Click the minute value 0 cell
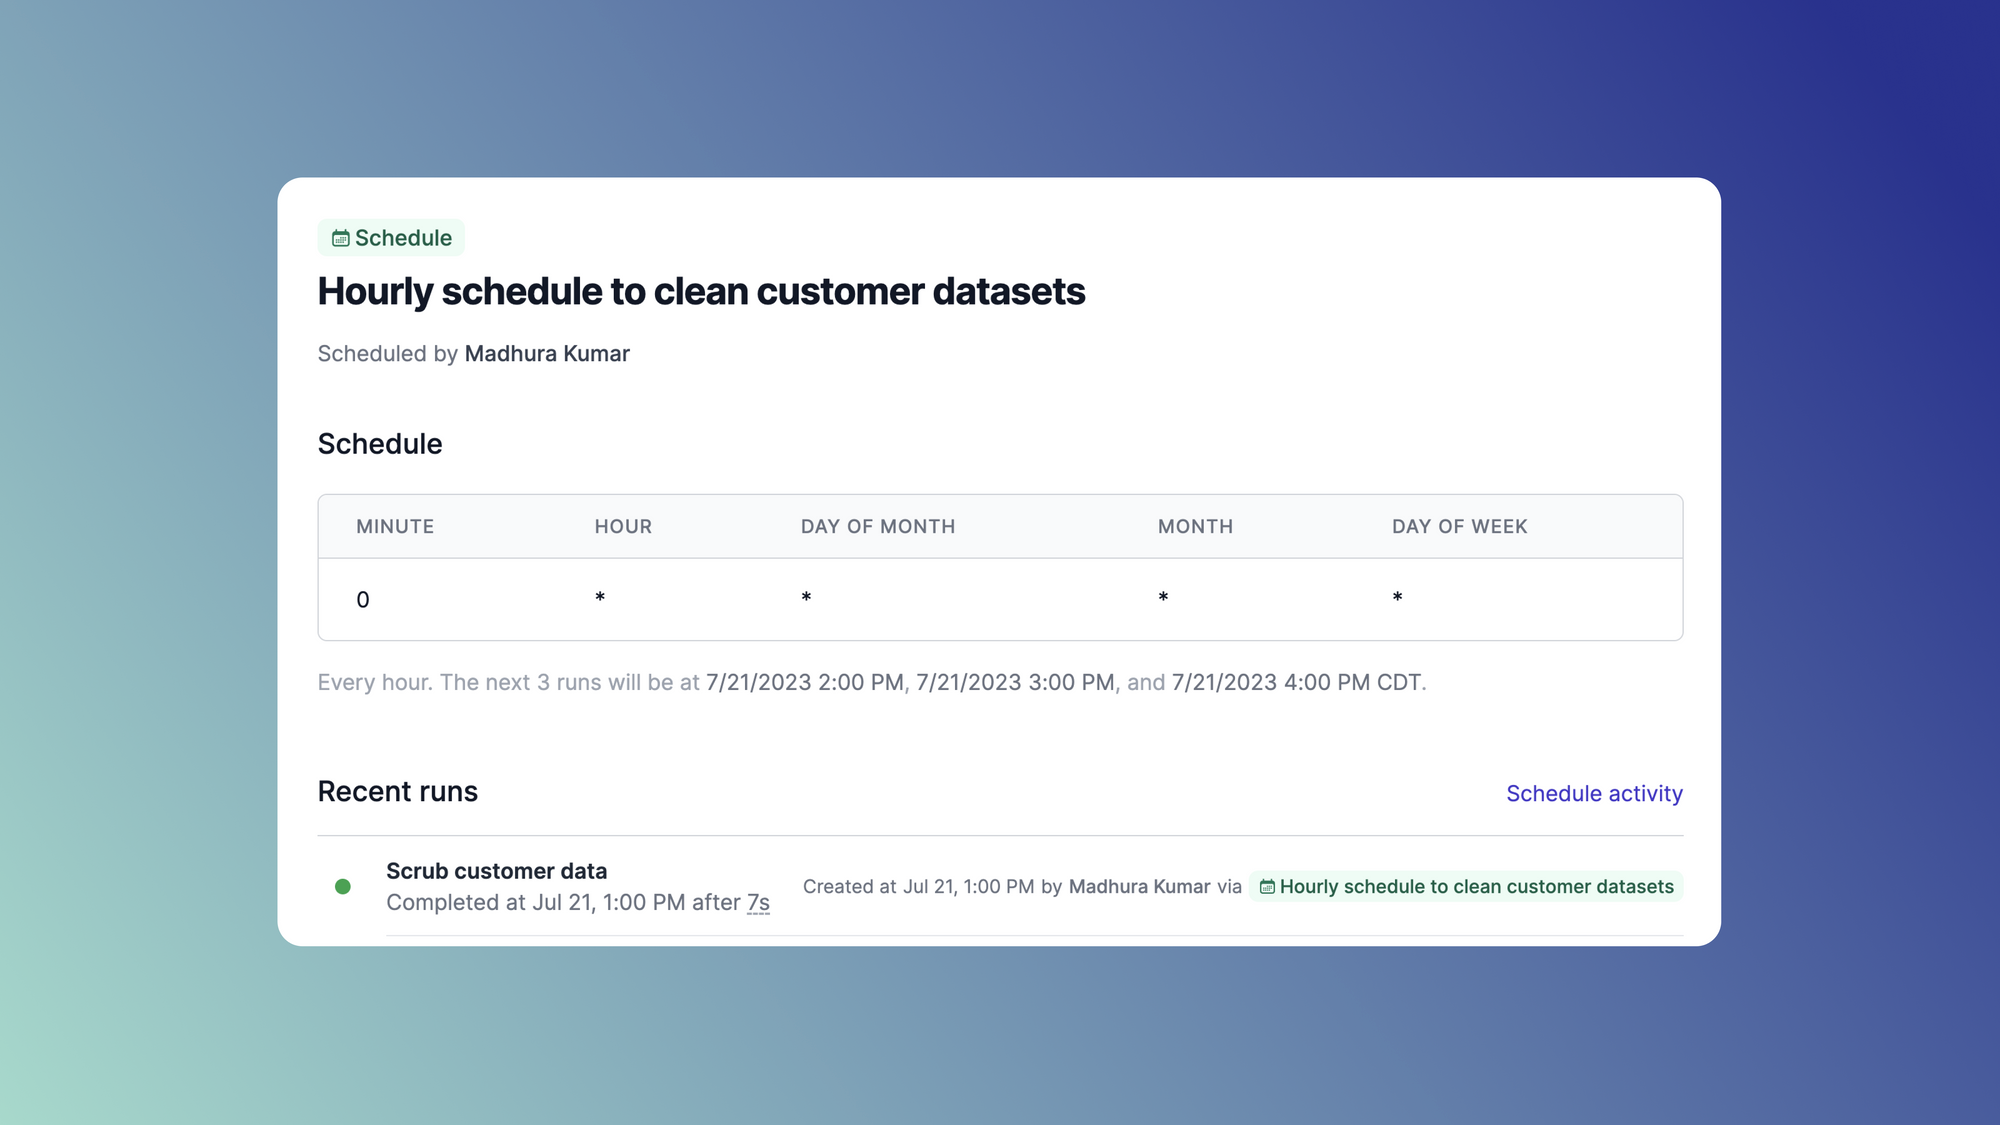 click(x=363, y=600)
